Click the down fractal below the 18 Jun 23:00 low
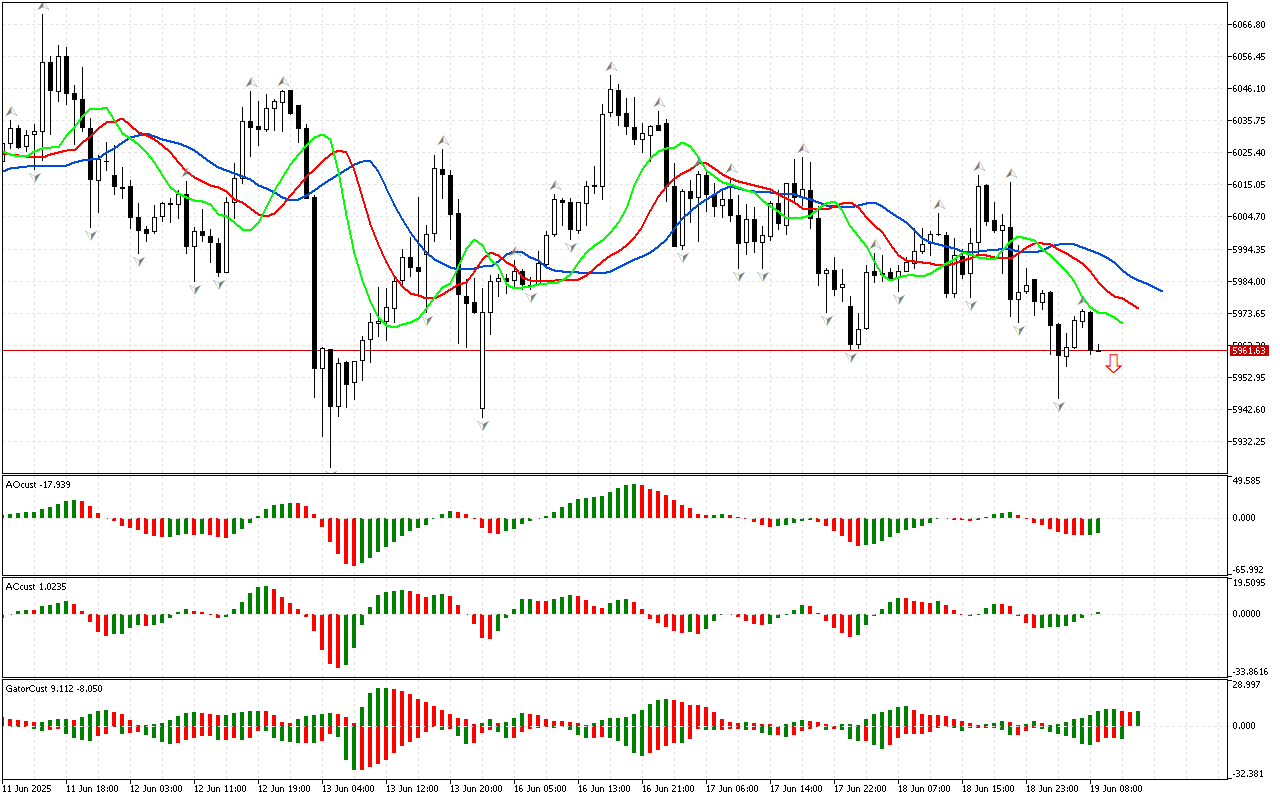The height and width of the screenshot is (800, 1280). [1058, 405]
